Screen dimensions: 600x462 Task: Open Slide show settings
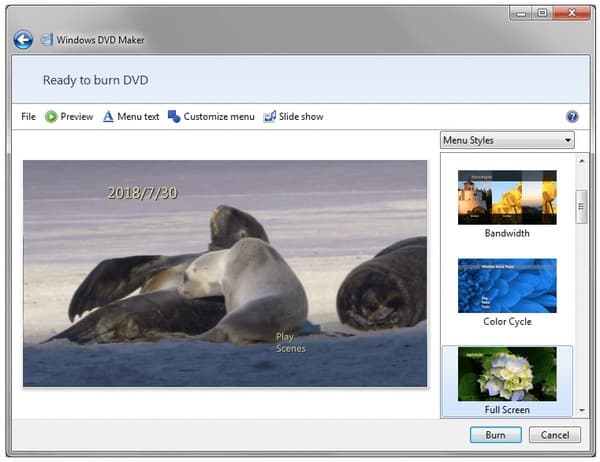pyautogui.click(x=301, y=116)
